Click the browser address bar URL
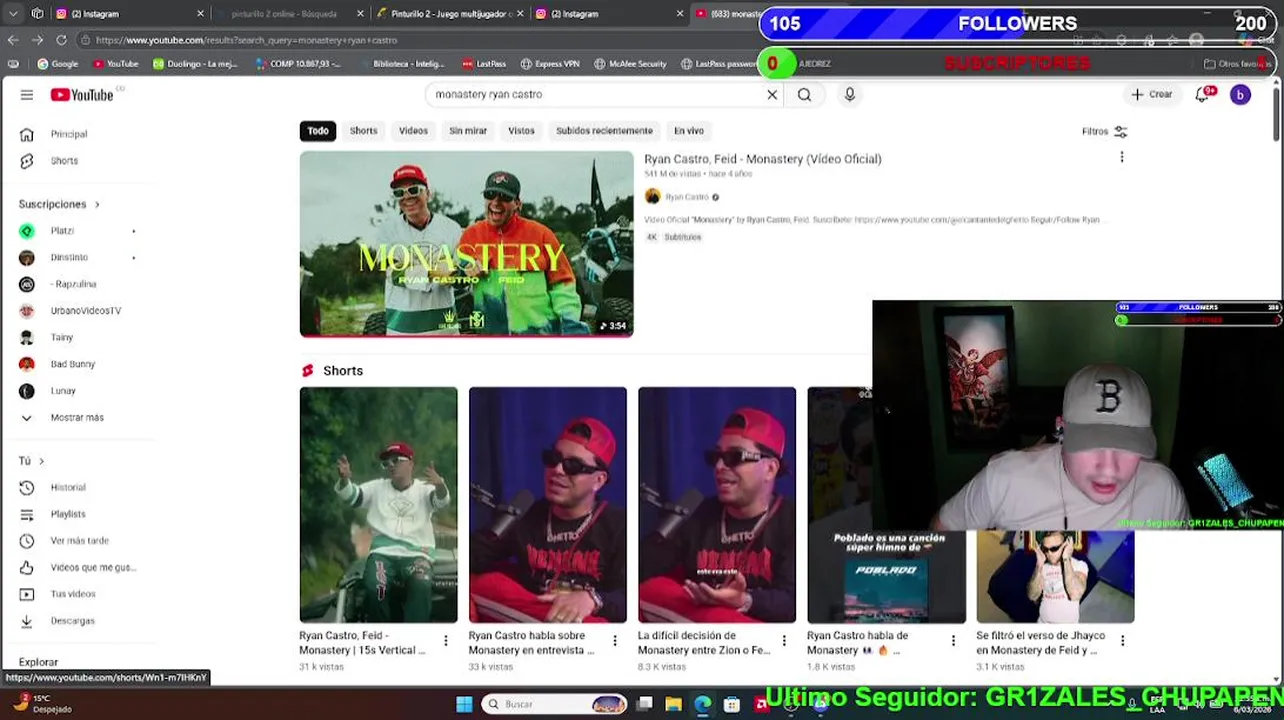This screenshot has width=1284, height=720. 247,40
